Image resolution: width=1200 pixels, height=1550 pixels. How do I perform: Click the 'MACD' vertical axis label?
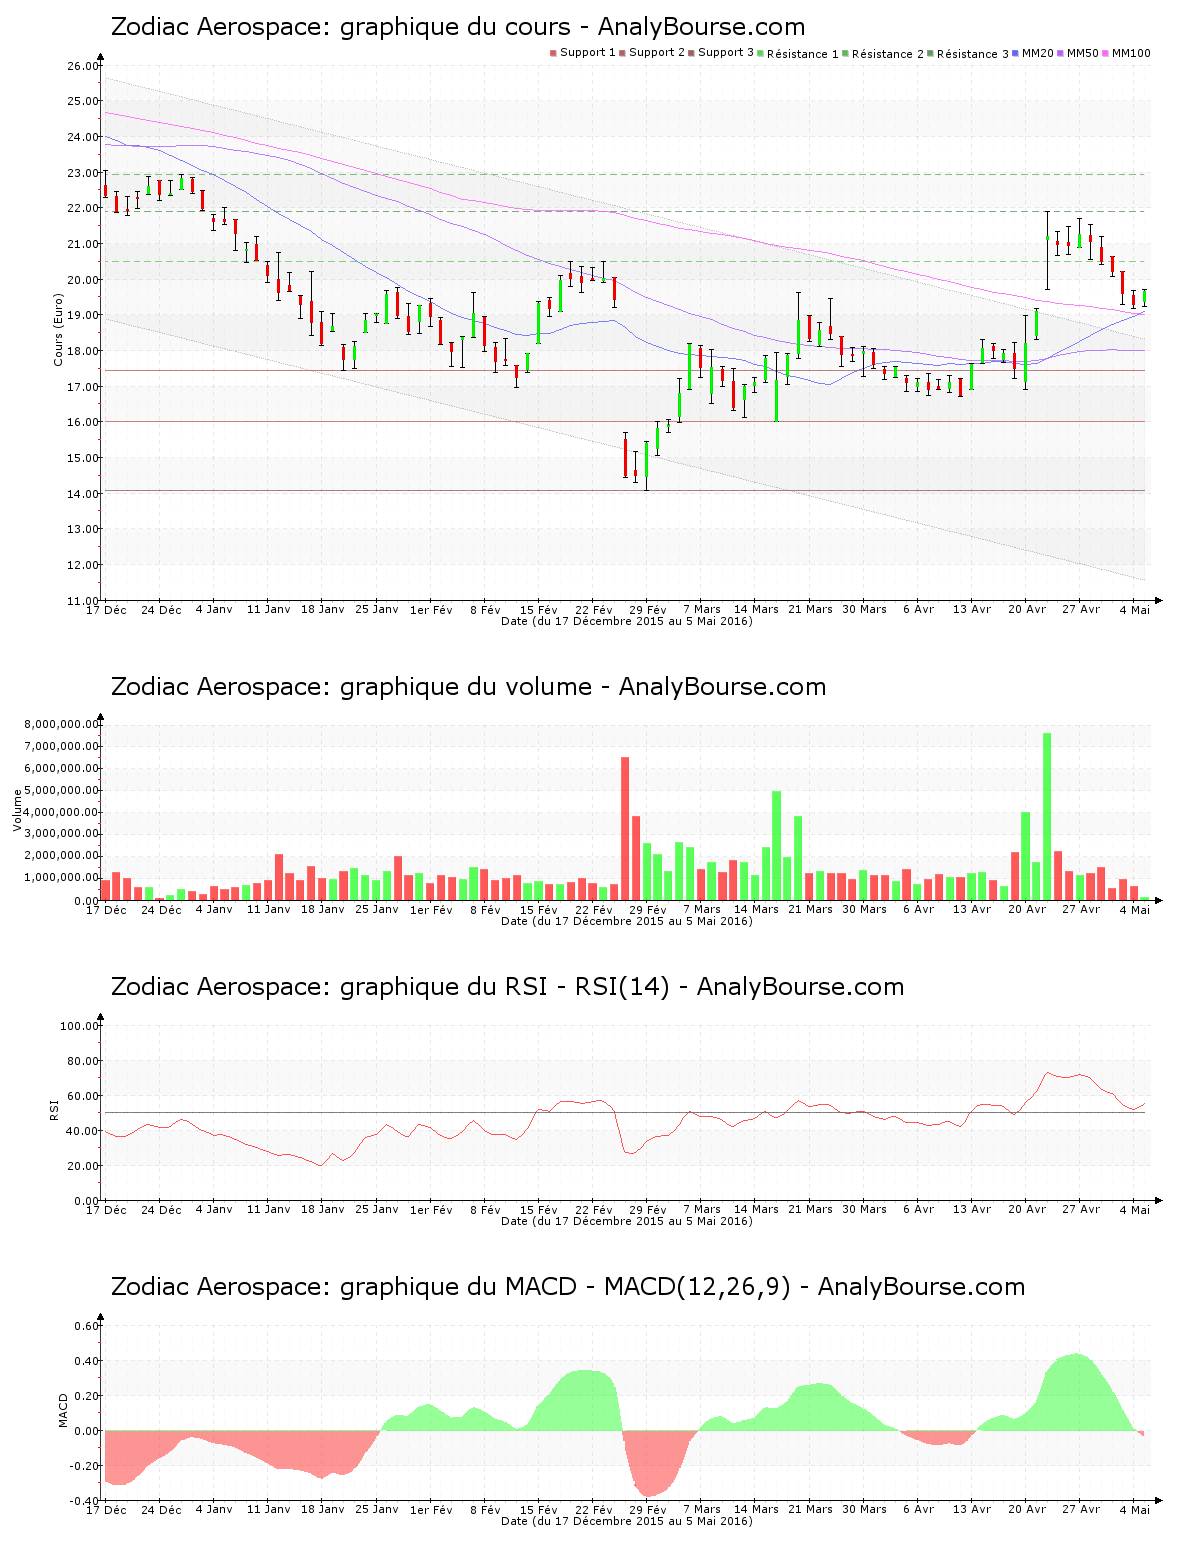[64, 1410]
